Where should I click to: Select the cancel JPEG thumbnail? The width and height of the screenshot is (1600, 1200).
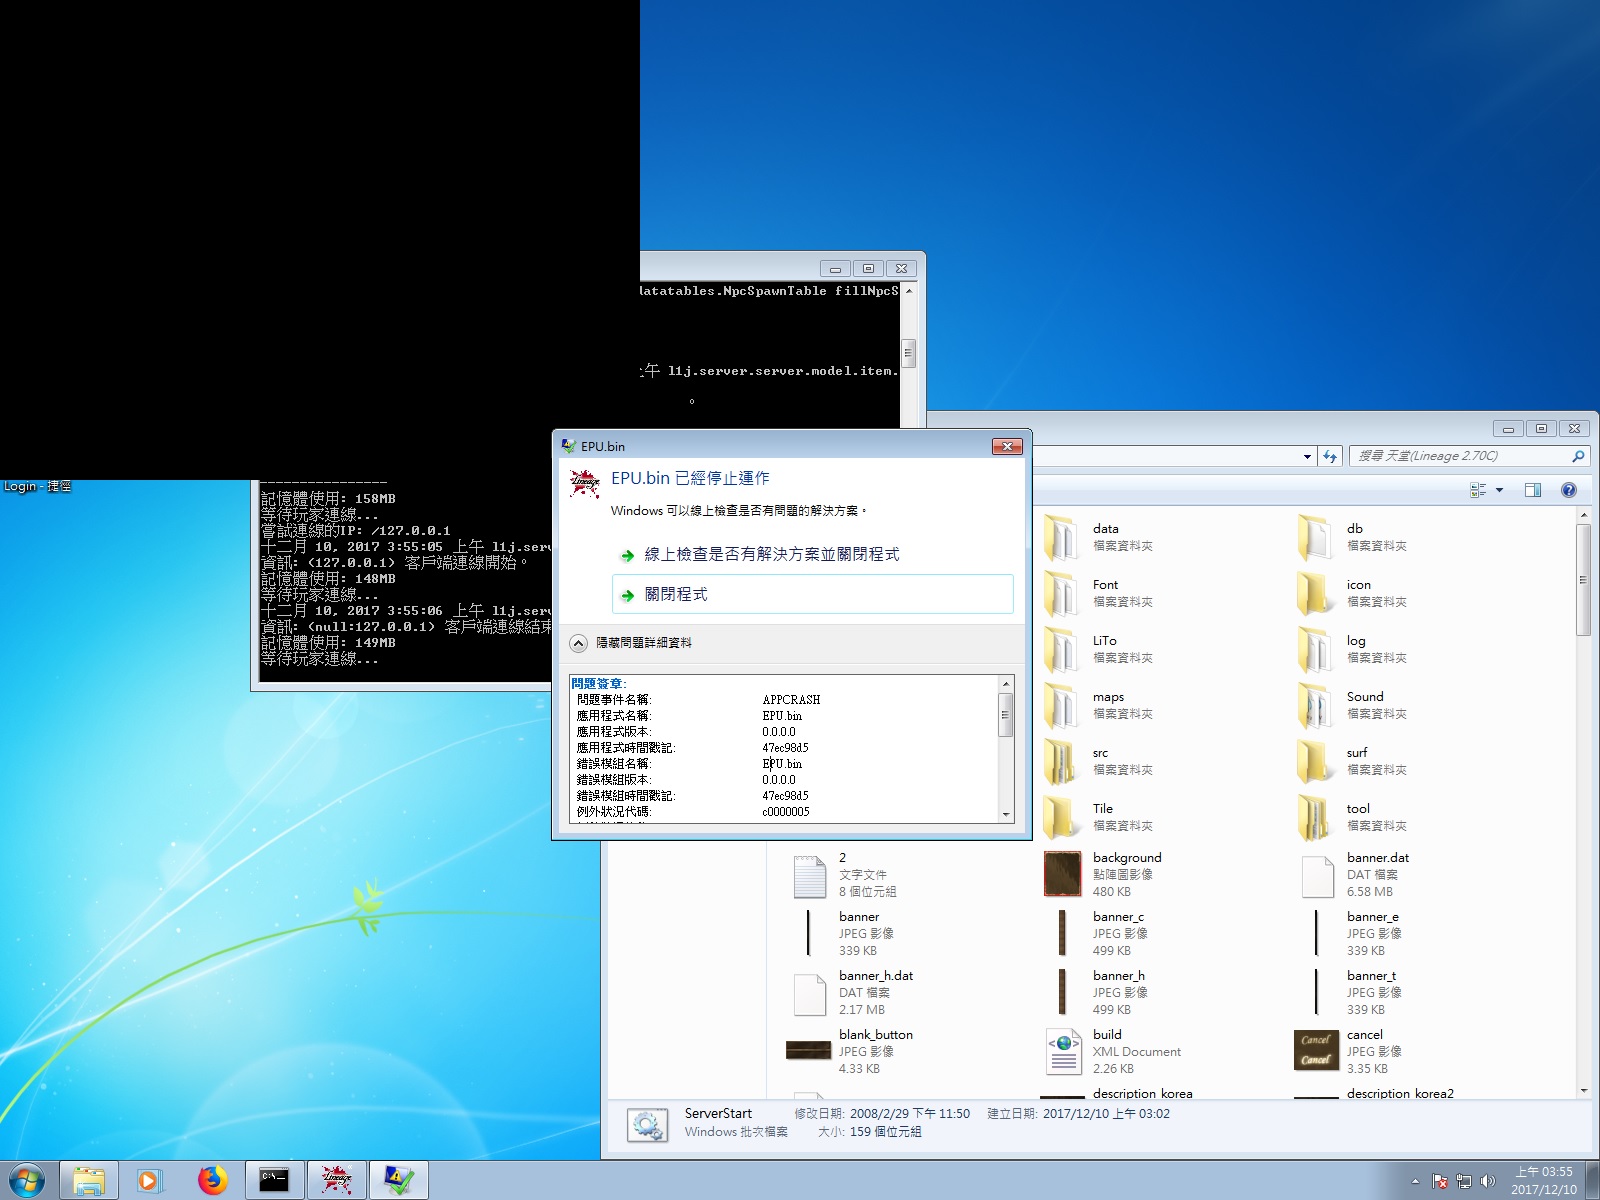click(1316, 1050)
